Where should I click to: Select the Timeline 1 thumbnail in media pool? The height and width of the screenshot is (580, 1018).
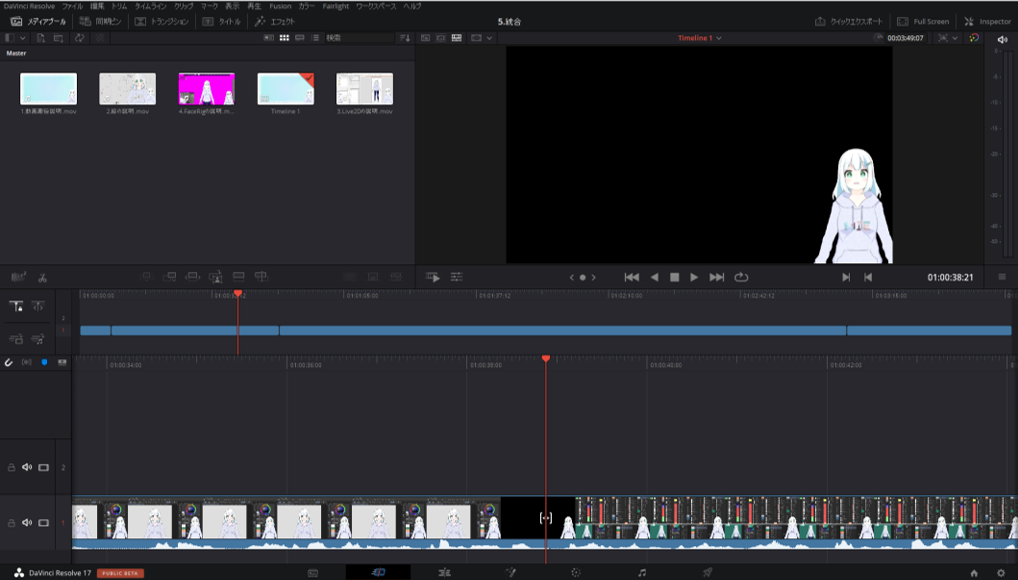point(286,88)
